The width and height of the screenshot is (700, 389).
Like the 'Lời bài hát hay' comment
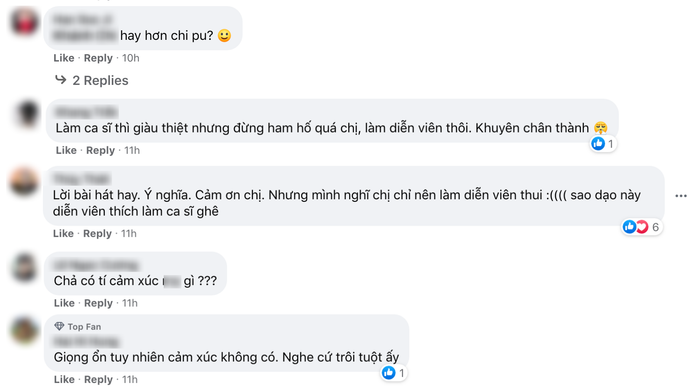coord(63,233)
